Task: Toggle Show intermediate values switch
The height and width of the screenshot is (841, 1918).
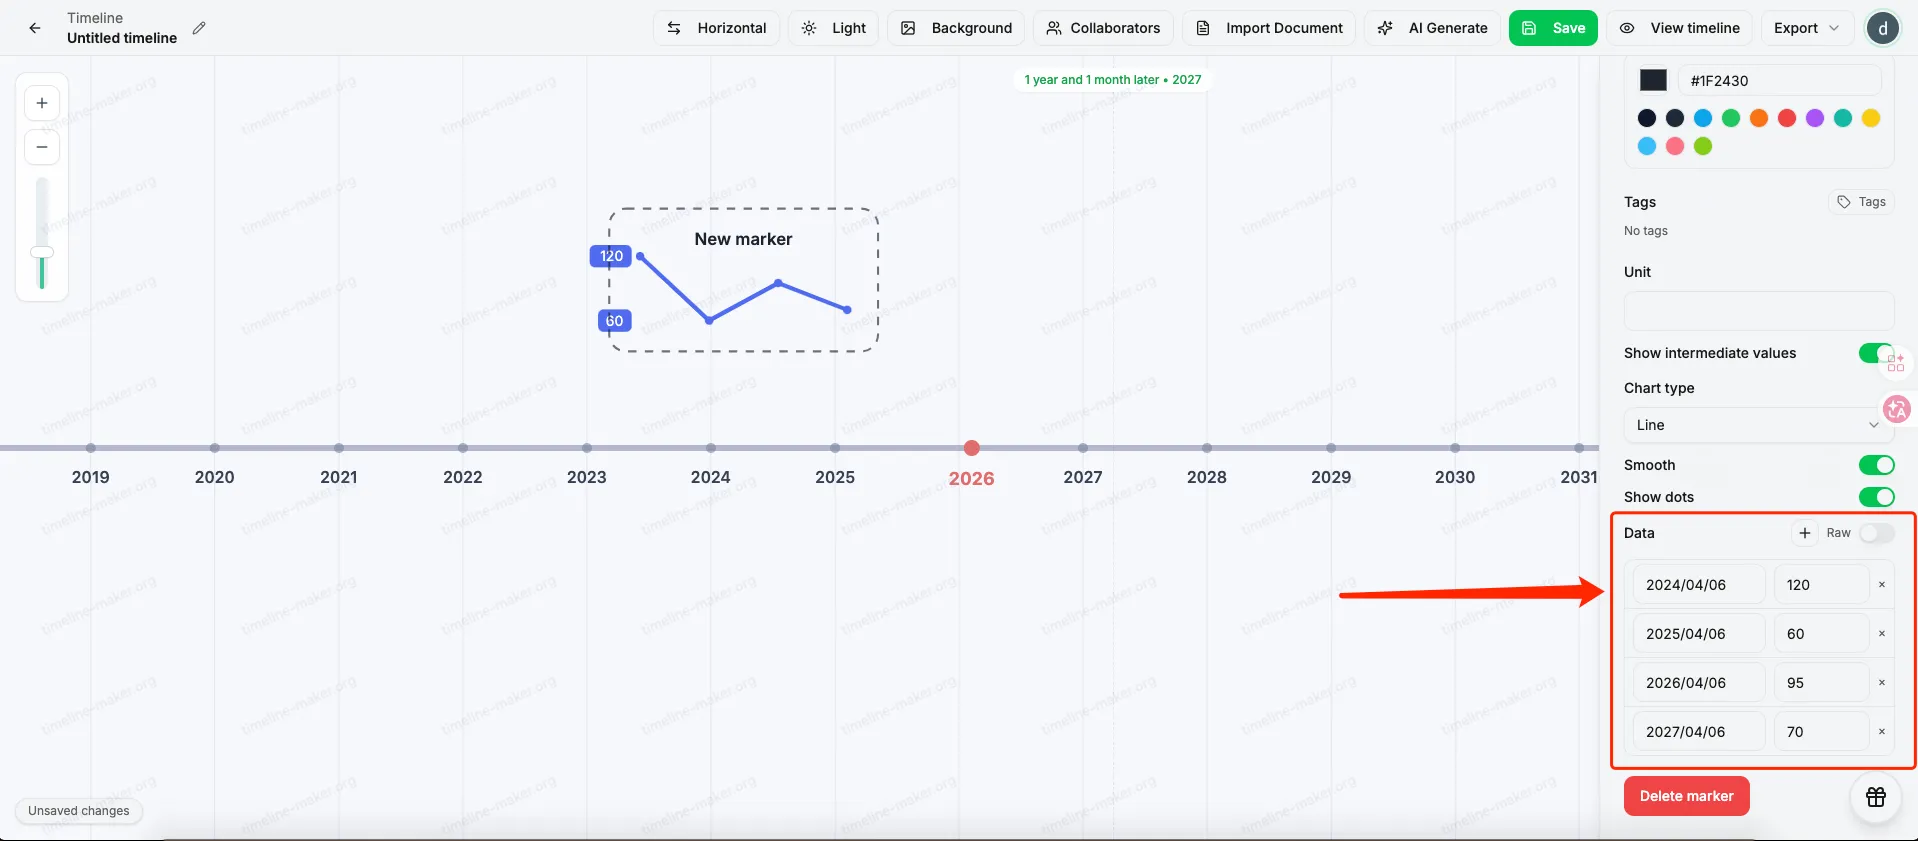Action: point(1876,353)
